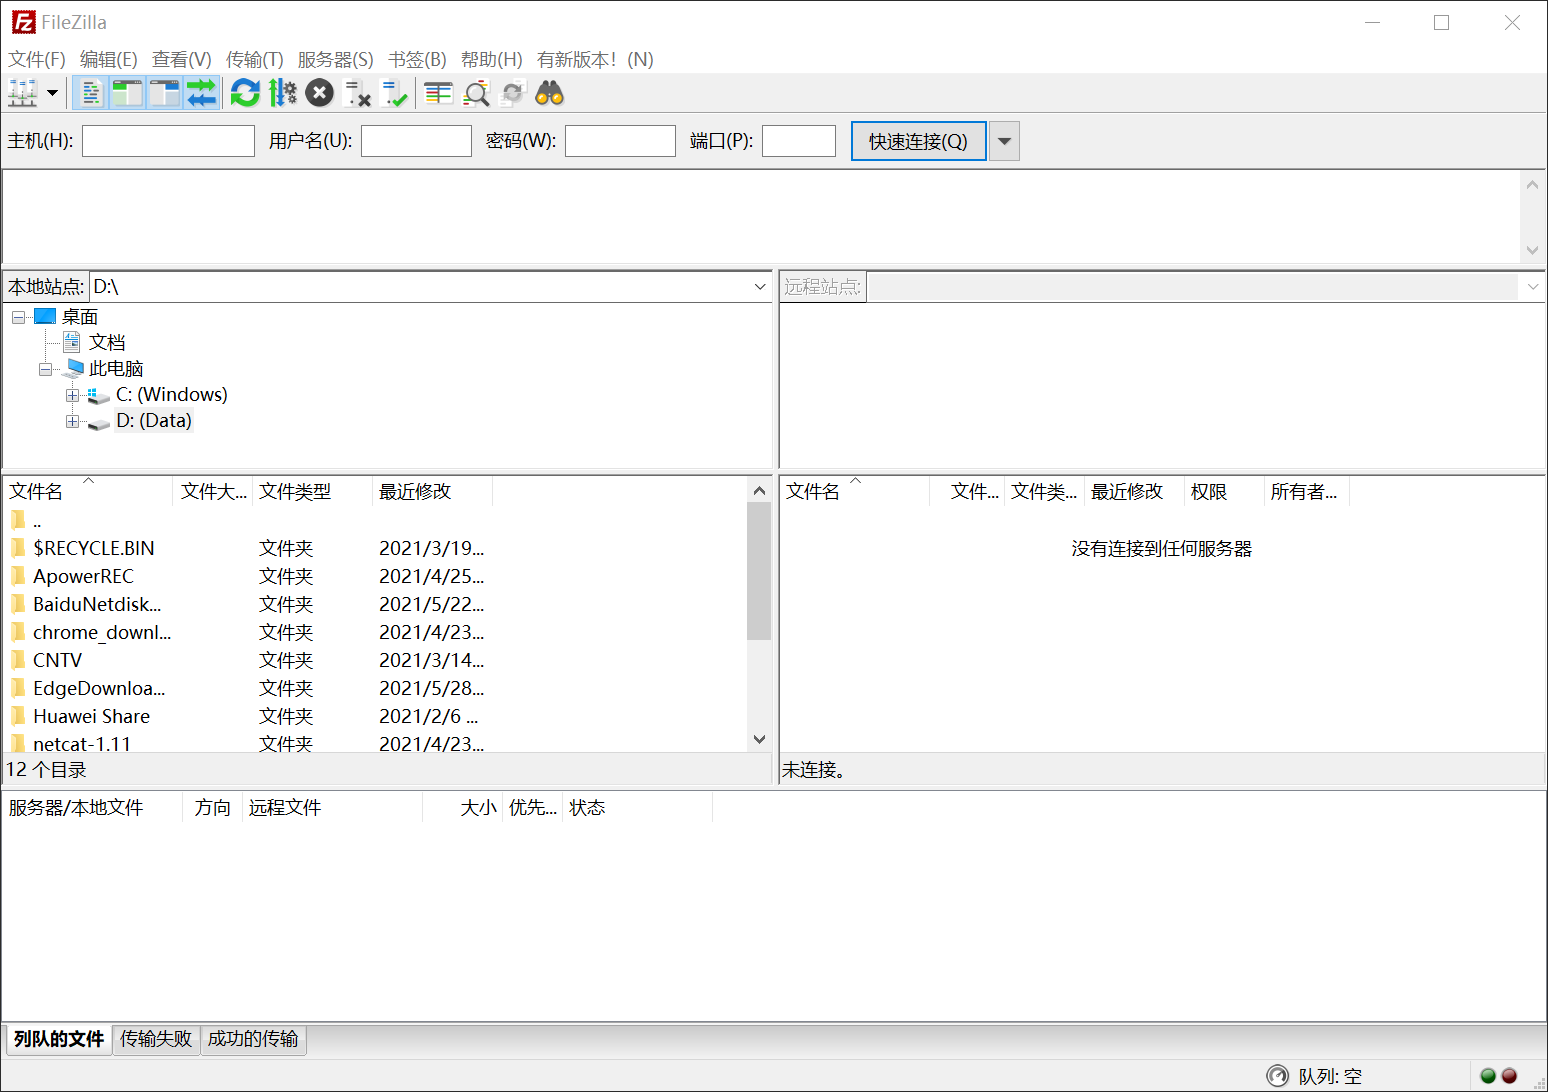The height and width of the screenshot is (1092, 1548).
Task: Open the Site Manager dropdown arrow
Action: point(52,93)
